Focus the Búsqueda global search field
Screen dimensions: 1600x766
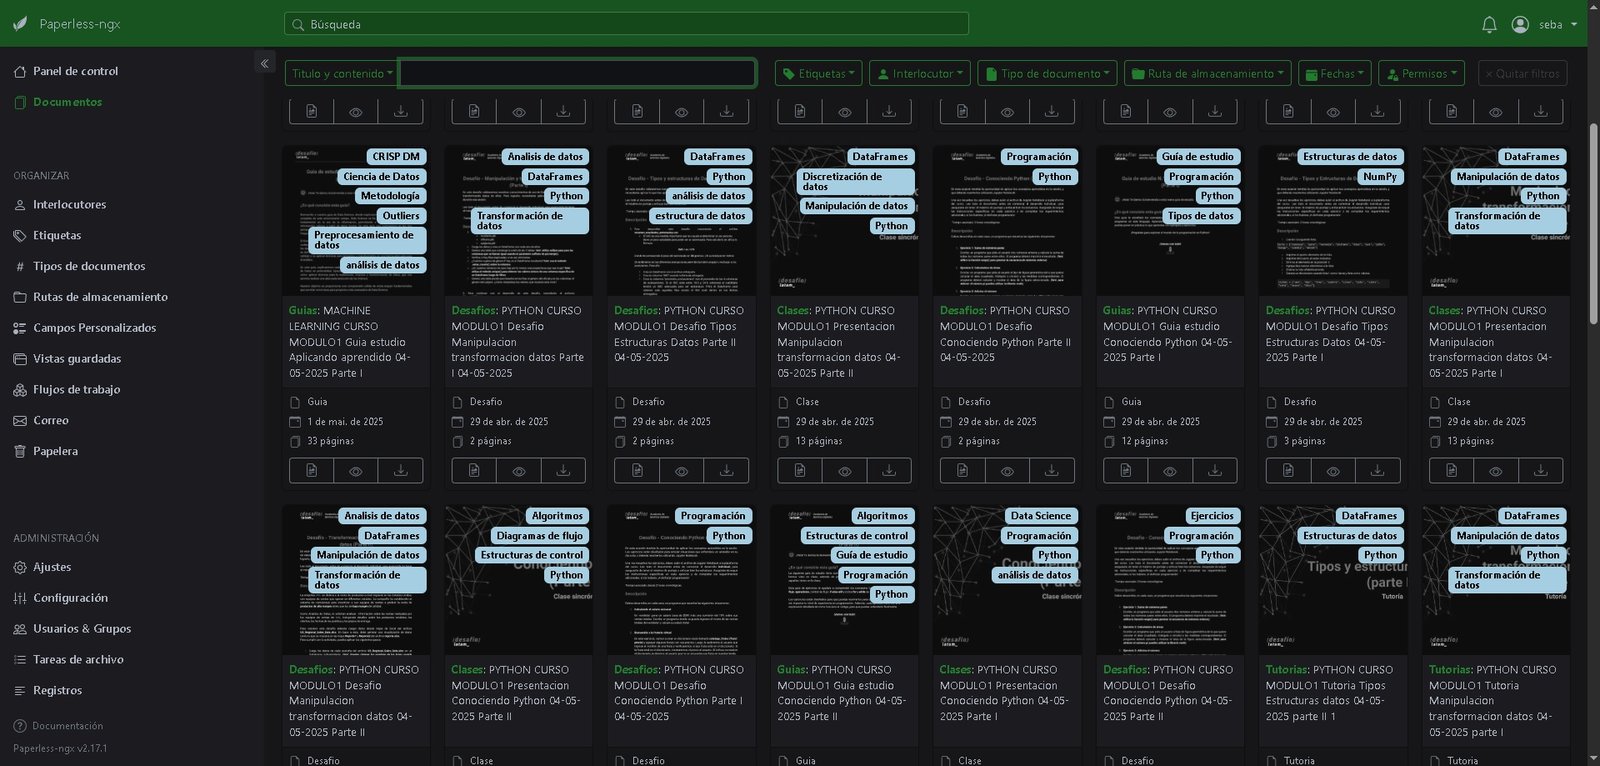click(x=626, y=24)
